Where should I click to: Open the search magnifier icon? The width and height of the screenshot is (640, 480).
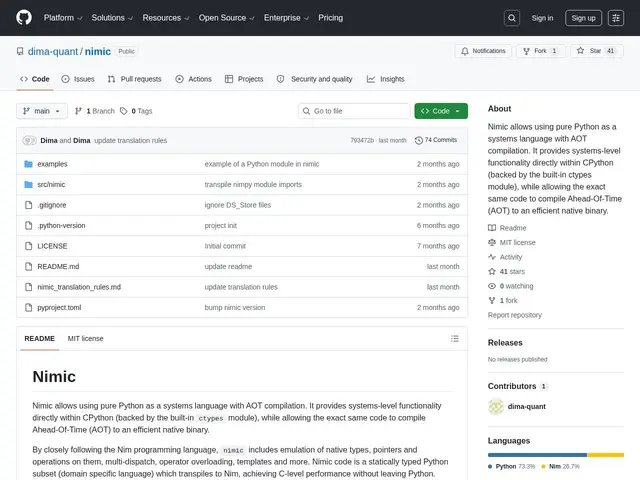coord(511,18)
